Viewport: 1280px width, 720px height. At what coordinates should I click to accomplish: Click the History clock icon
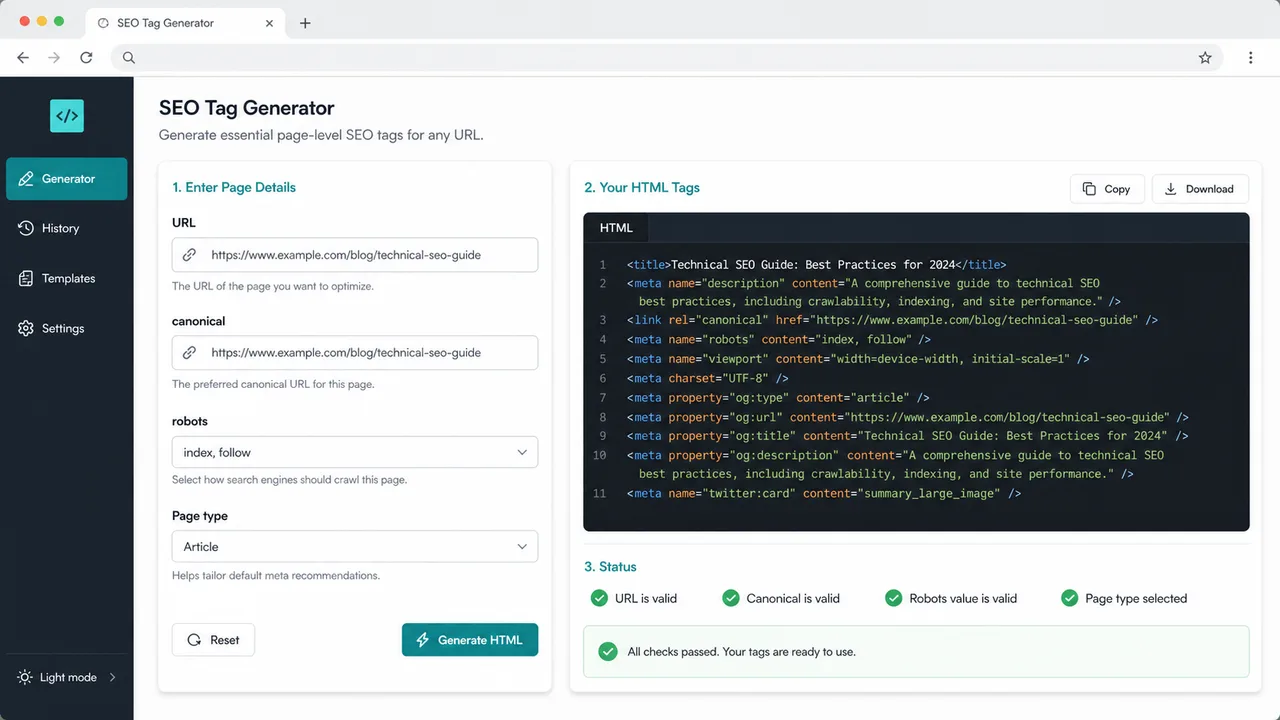tap(26, 228)
